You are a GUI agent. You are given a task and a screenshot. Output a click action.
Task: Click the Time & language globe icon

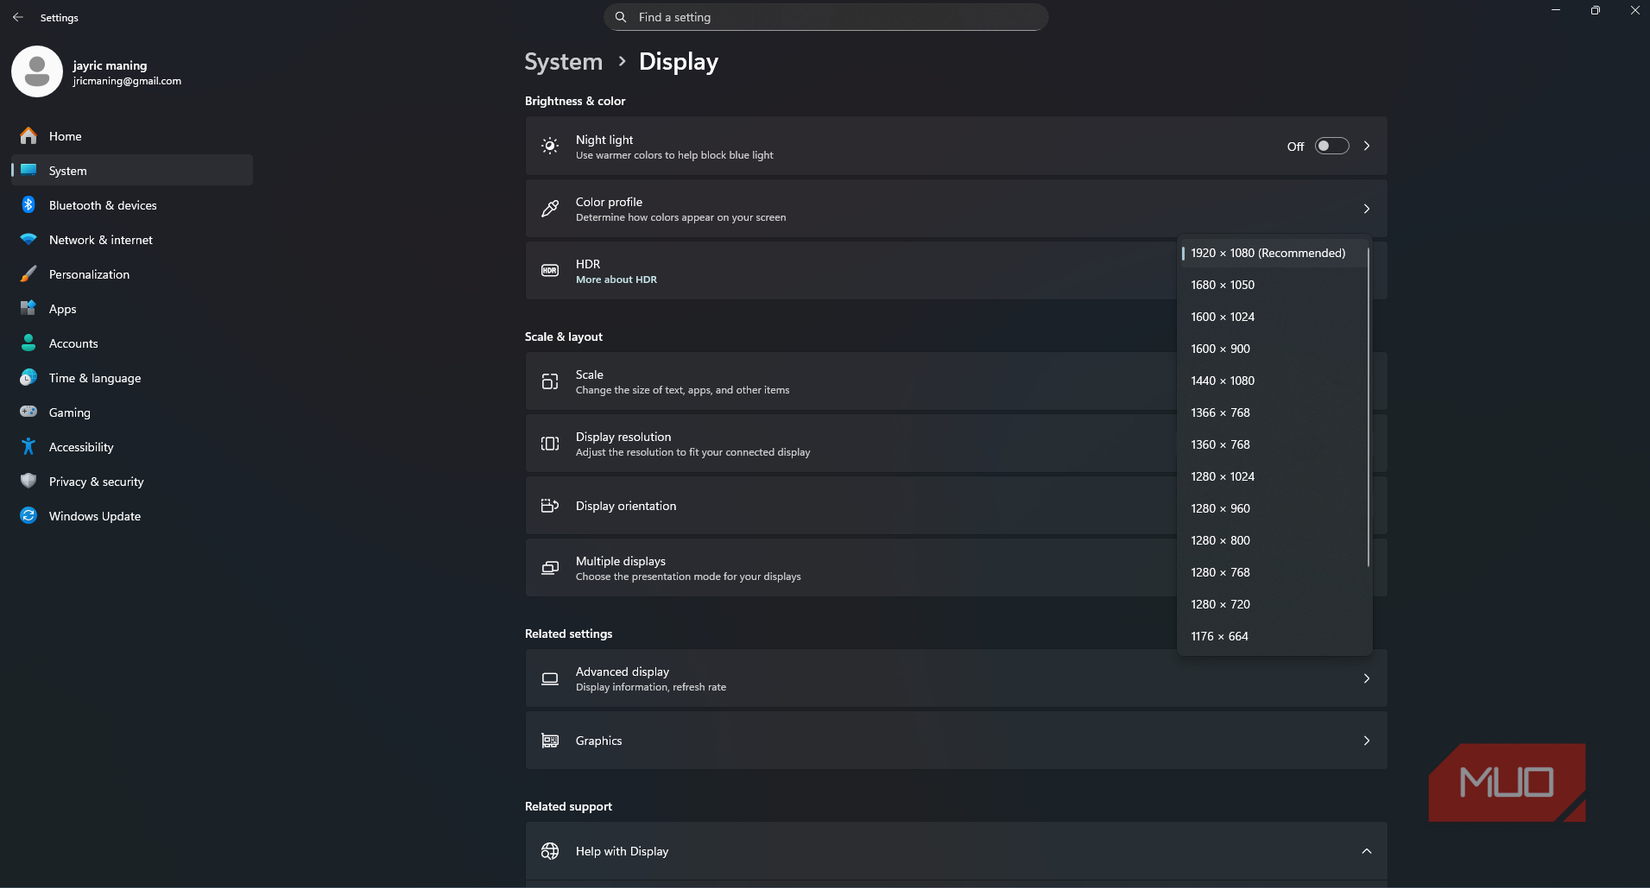click(x=28, y=377)
